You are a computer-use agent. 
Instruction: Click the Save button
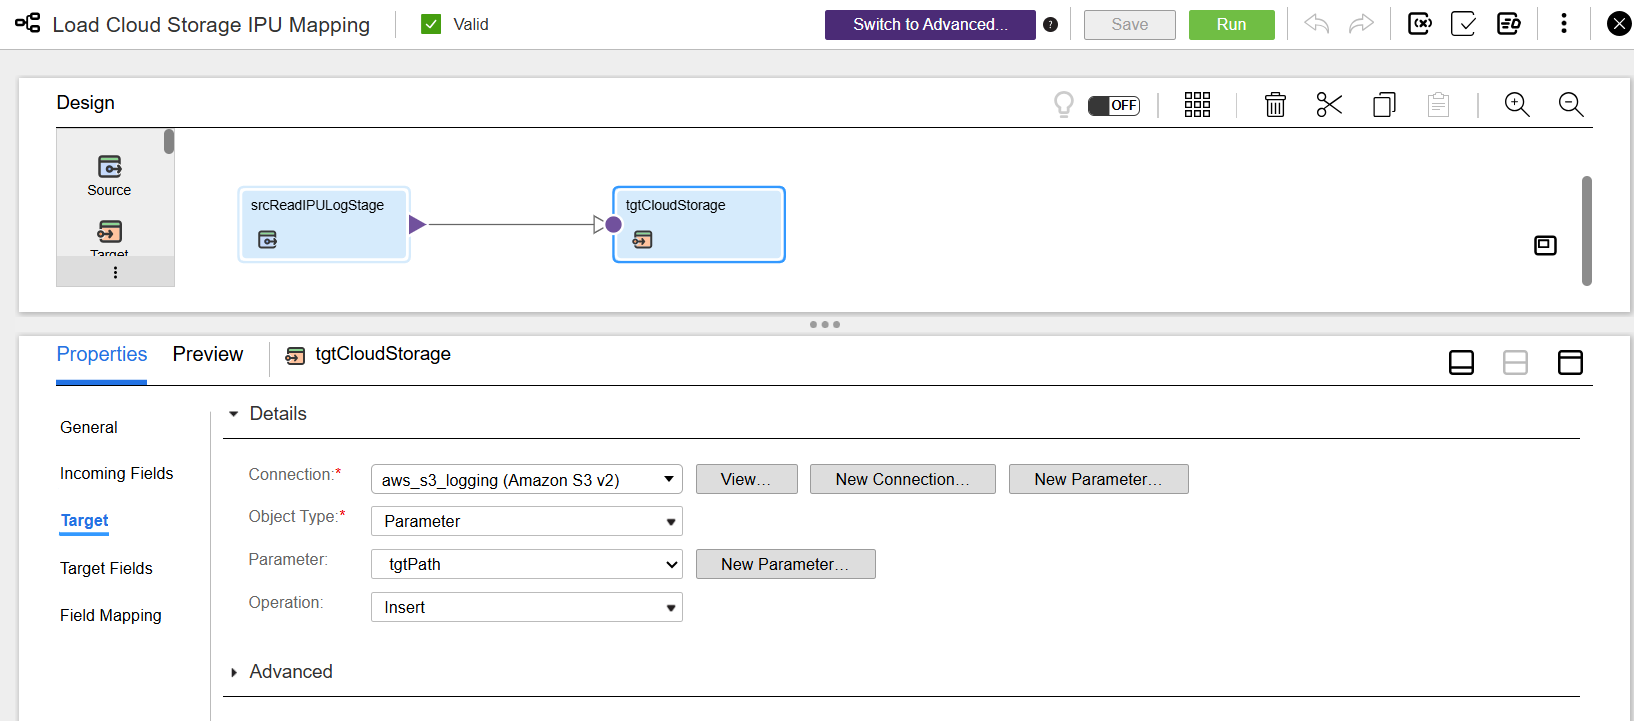(1130, 25)
